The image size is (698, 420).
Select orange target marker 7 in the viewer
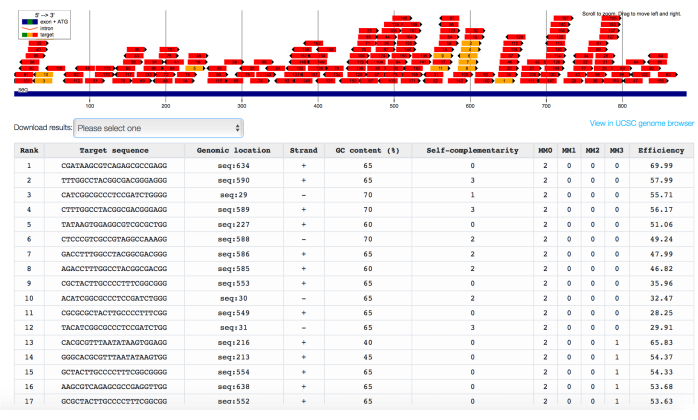pos(467,62)
